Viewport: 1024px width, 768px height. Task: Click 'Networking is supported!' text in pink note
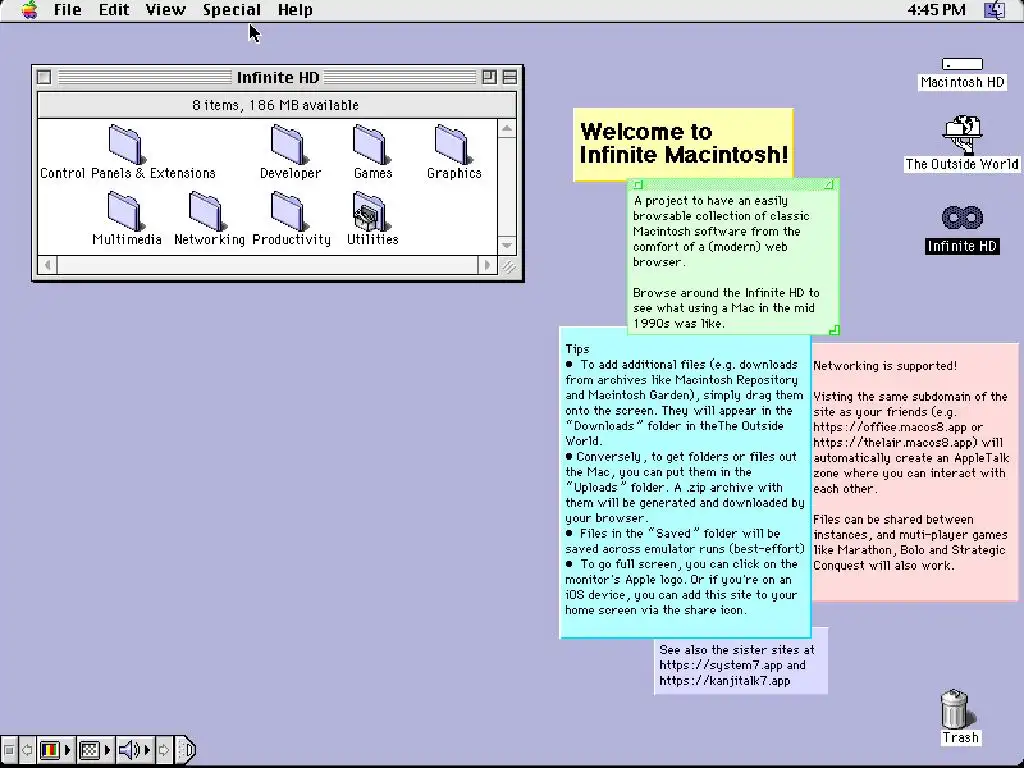[885, 366]
